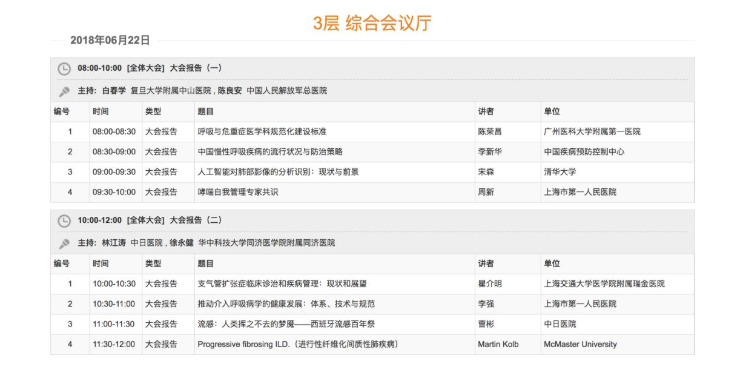Click the 题目 column header in session one table

tap(205, 111)
